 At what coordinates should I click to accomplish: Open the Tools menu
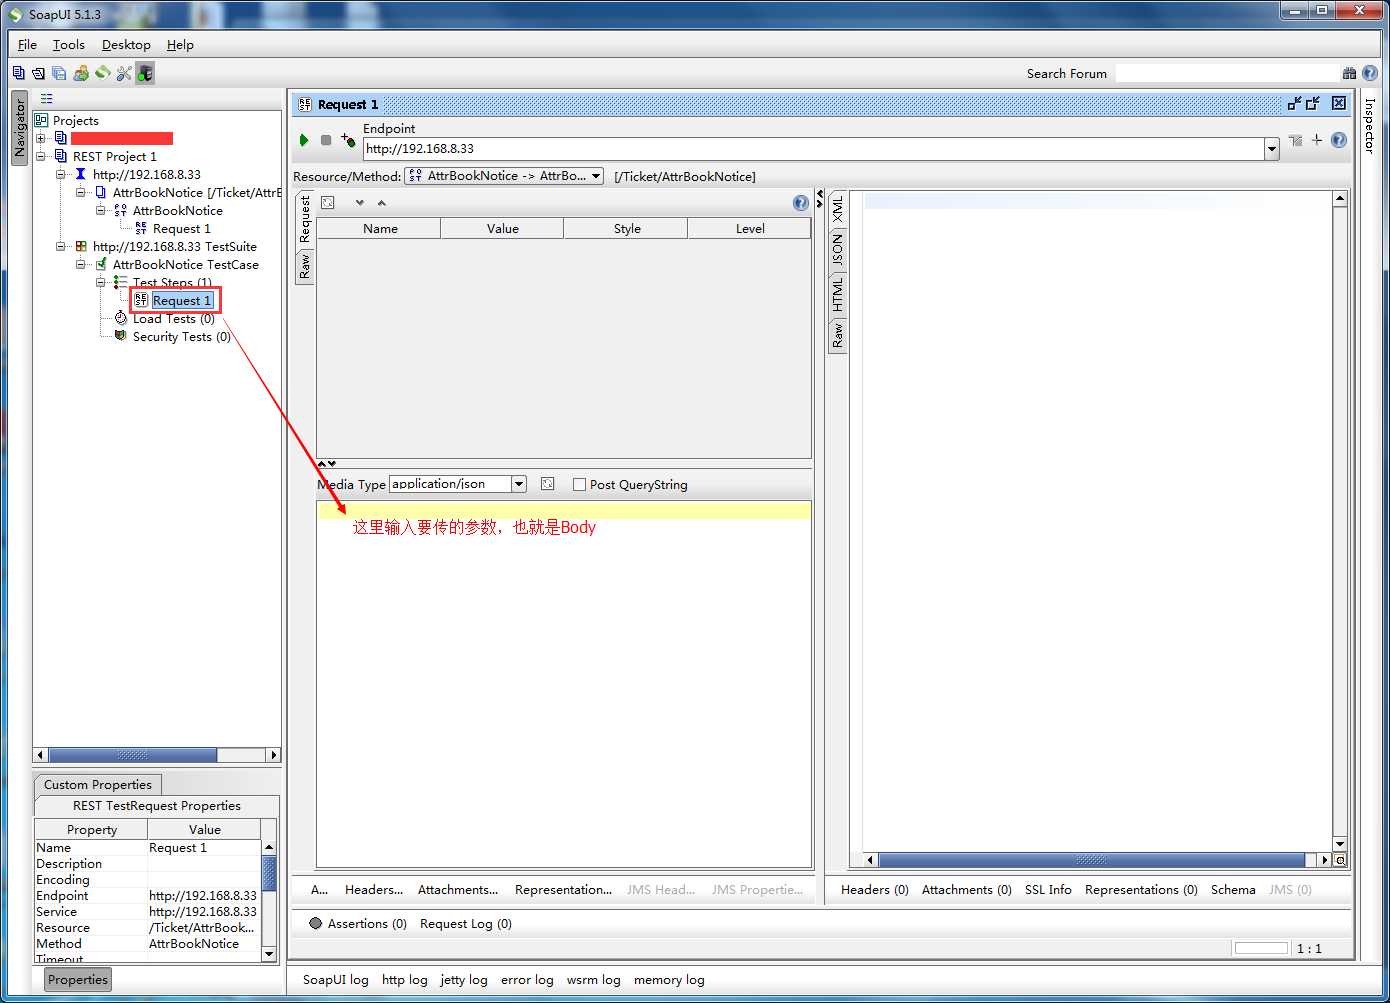[x=69, y=44]
